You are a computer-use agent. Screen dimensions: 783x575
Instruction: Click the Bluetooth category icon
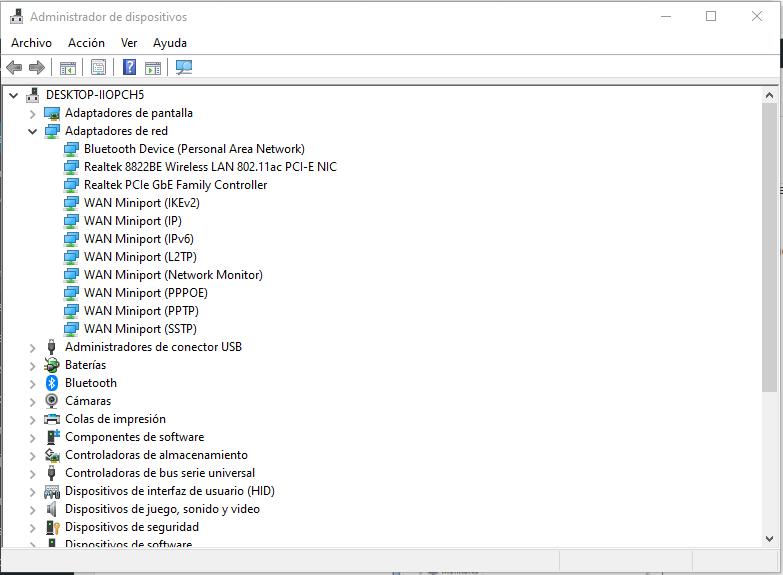coord(52,383)
